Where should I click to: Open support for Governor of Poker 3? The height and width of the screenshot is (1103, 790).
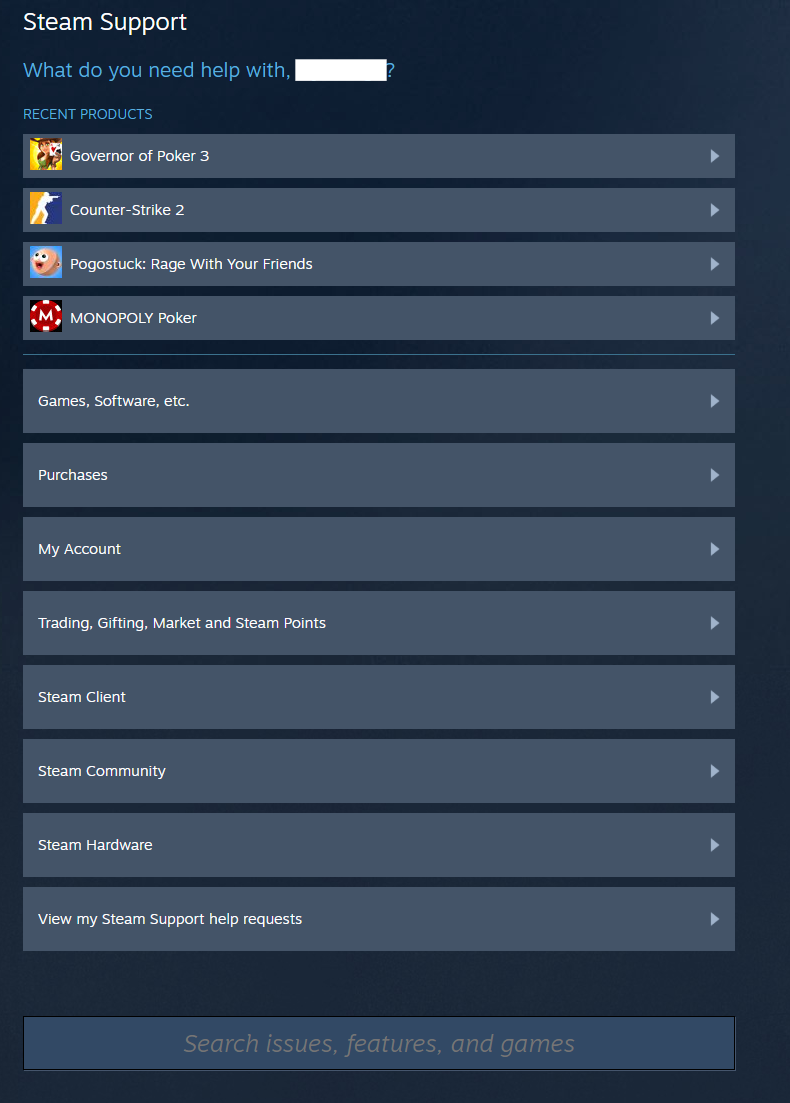378,155
